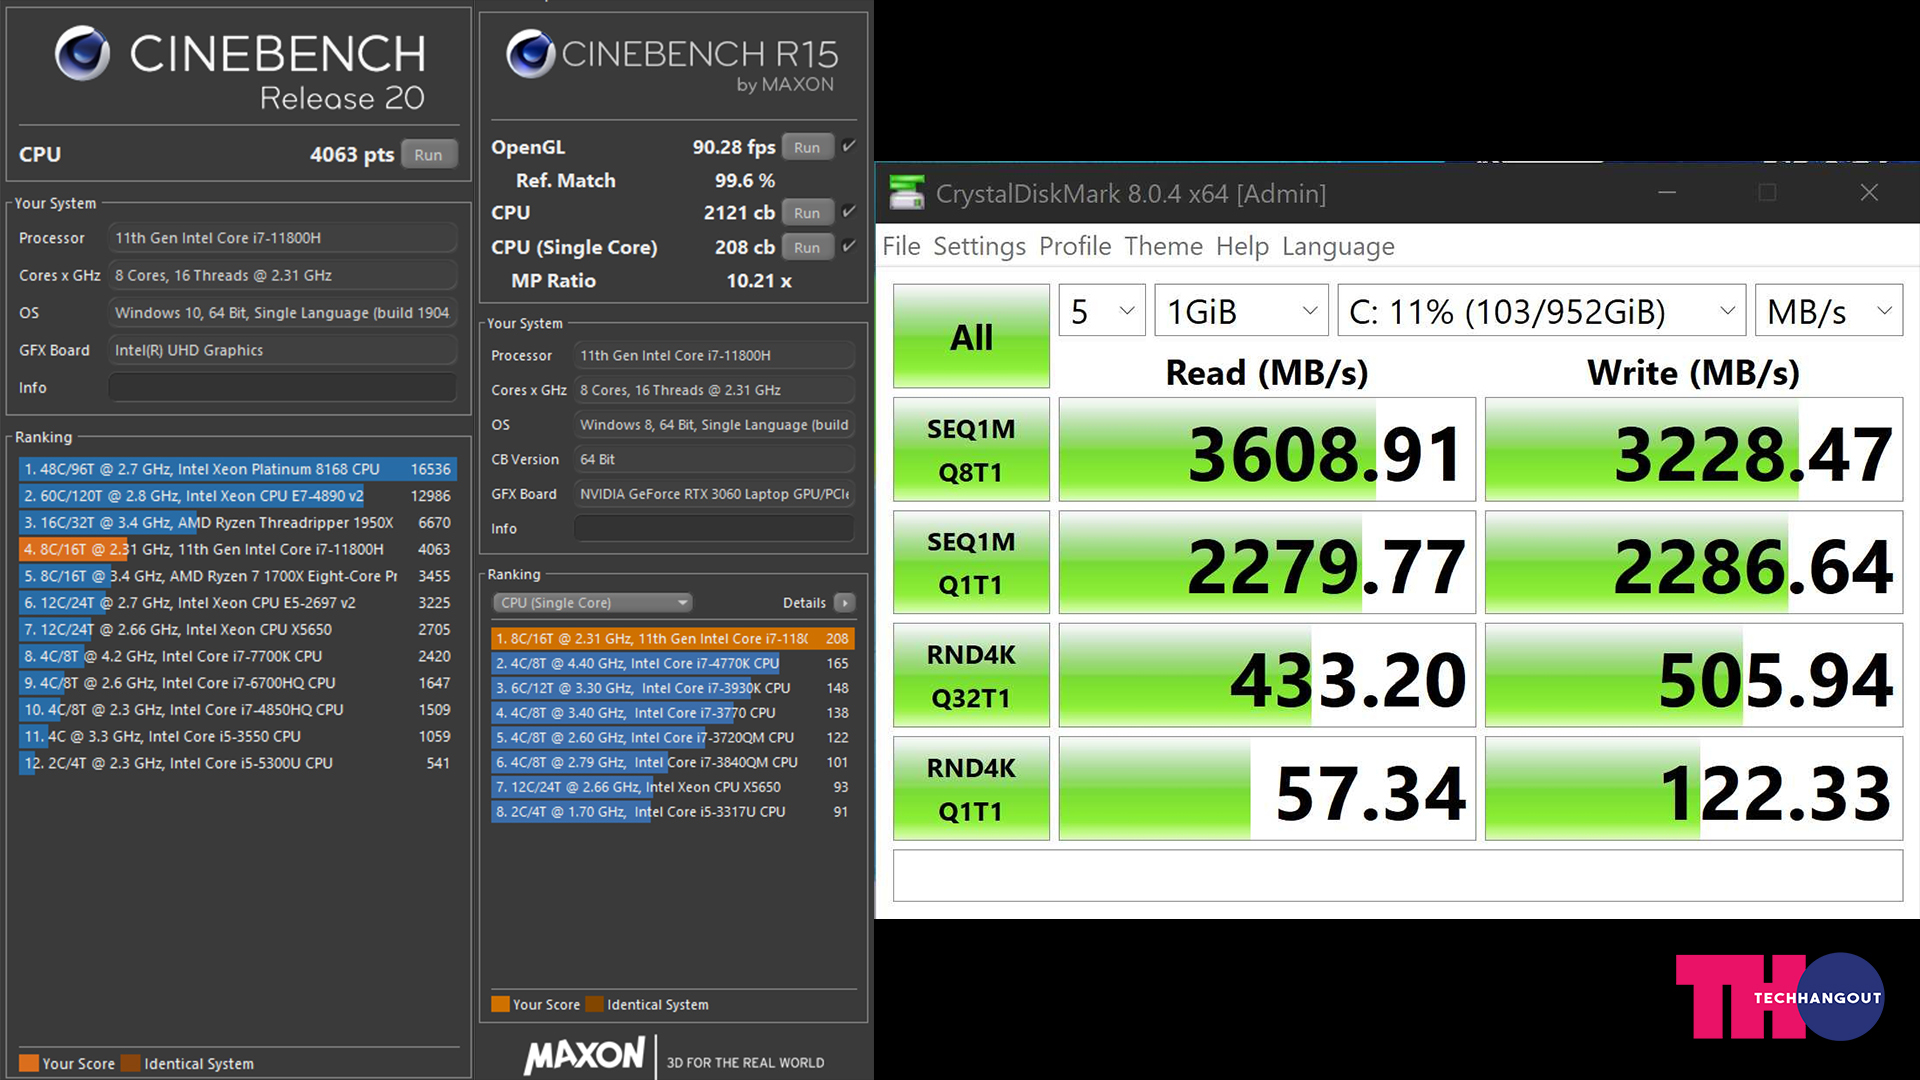Run the RND4K Q32T1 test
The height and width of the screenshot is (1080, 1920).
pyautogui.click(x=971, y=676)
